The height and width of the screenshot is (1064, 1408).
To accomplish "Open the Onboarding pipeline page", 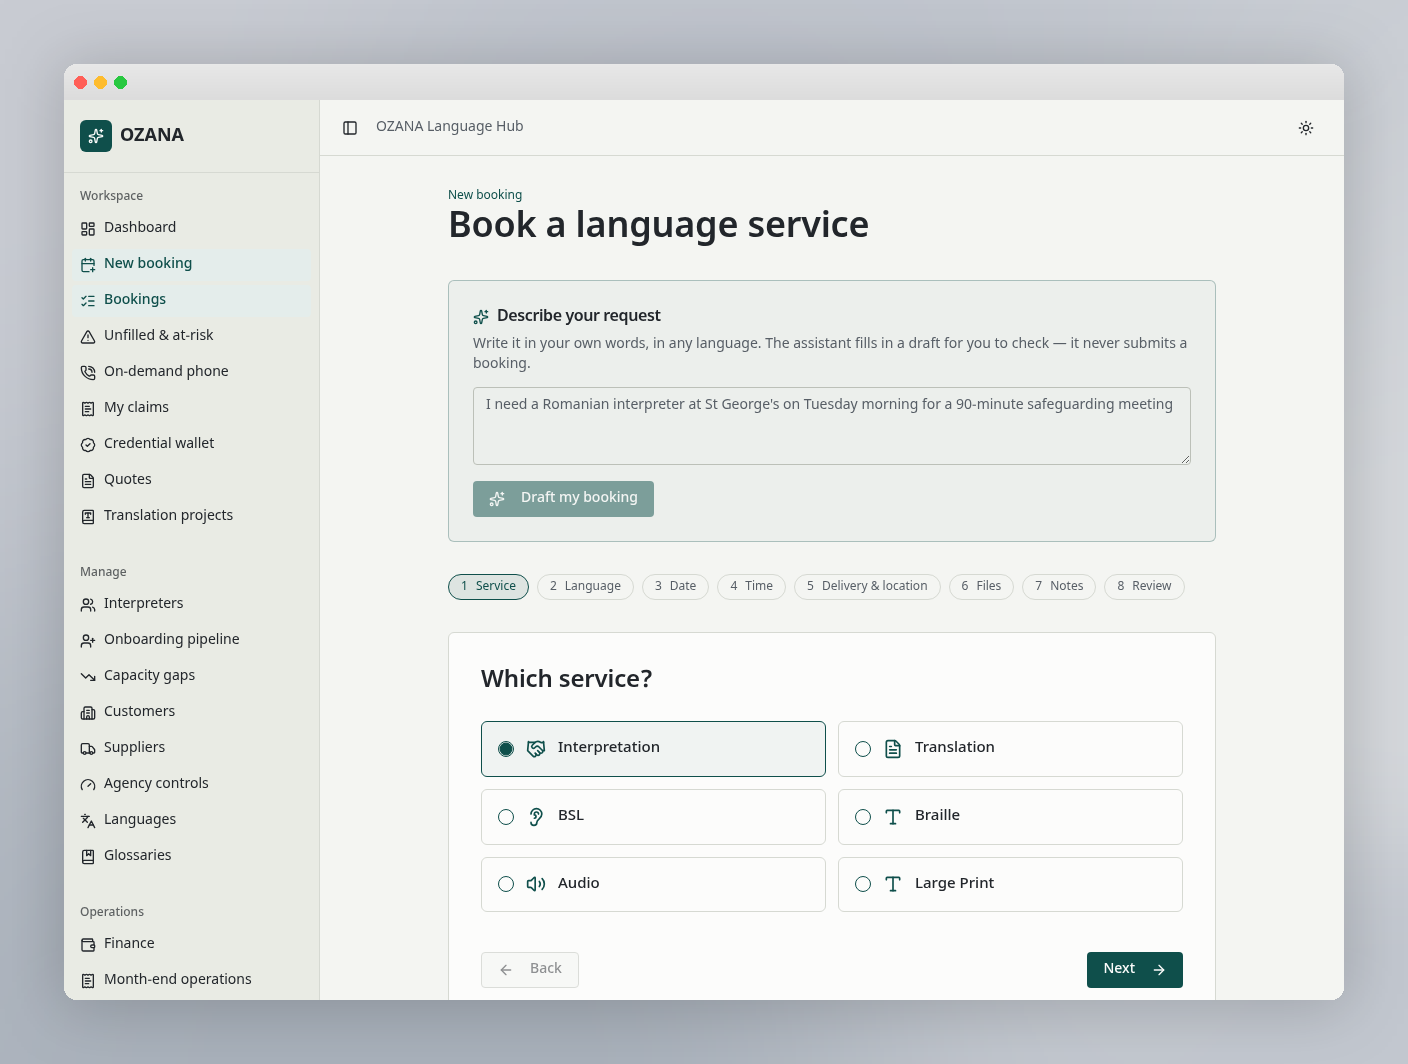I will pyautogui.click(x=192, y=640).
